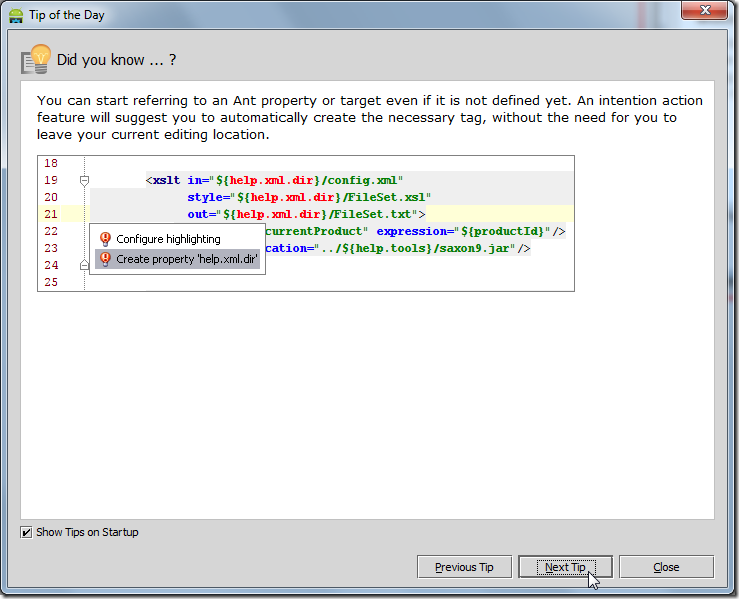Go back with Previous Tip button
This screenshot has height=599, width=739.
(x=464, y=567)
